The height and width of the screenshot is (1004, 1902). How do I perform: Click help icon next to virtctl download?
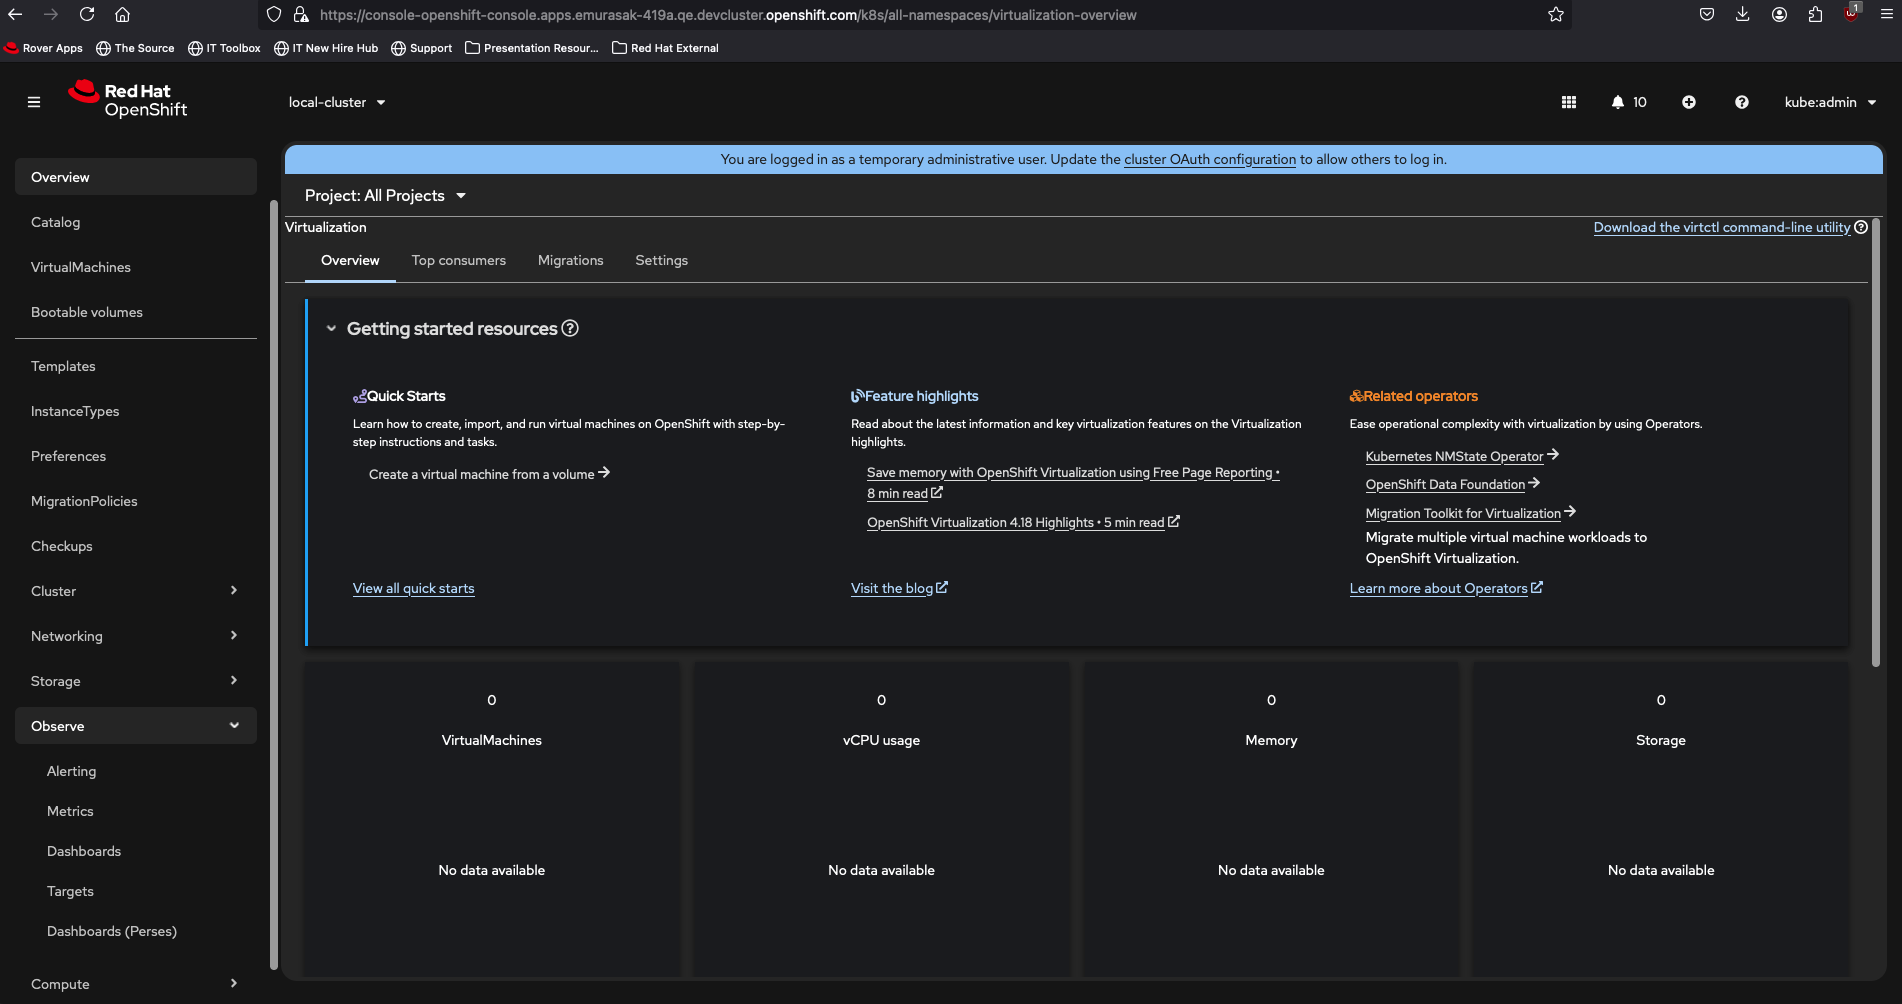point(1861,227)
